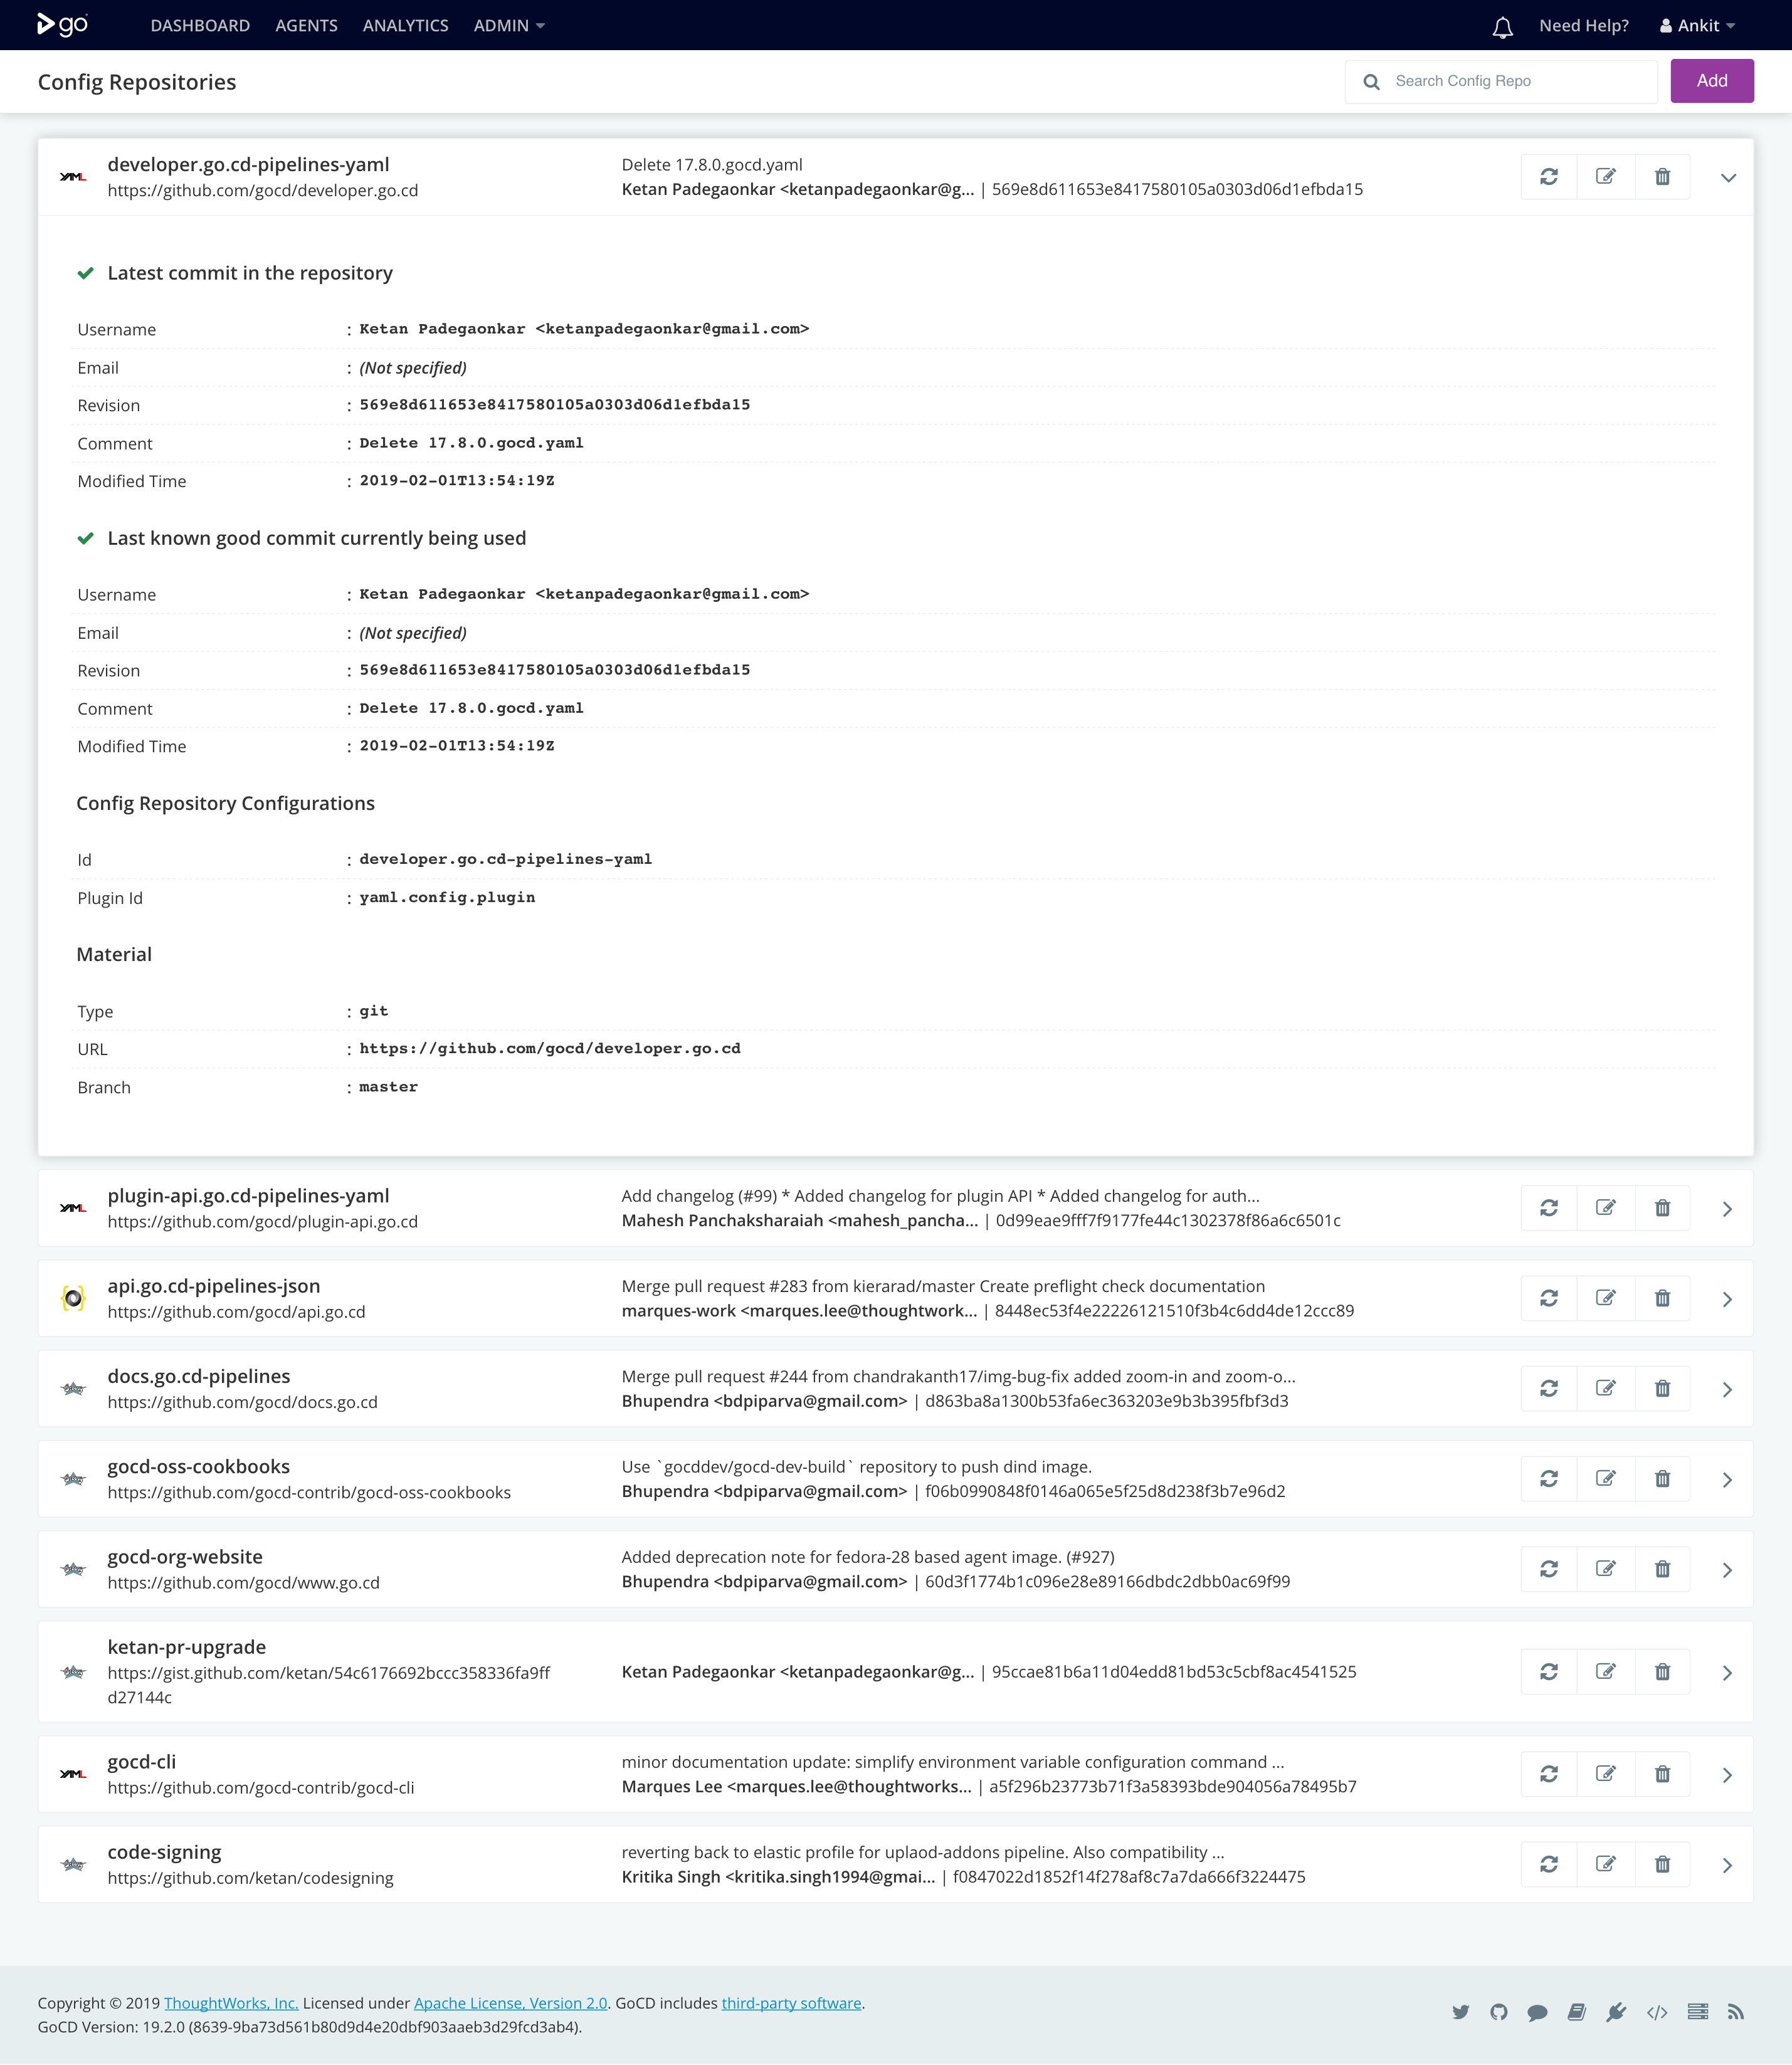Edit the code-signing repo

pyautogui.click(x=1606, y=1865)
